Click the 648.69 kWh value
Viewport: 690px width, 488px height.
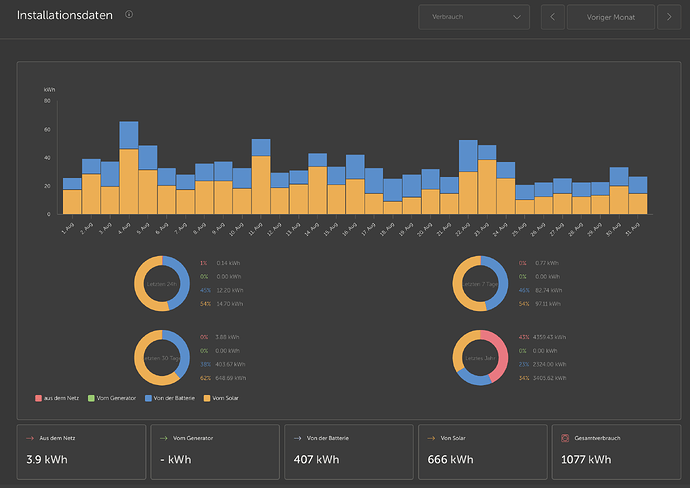click(x=231, y=378)
